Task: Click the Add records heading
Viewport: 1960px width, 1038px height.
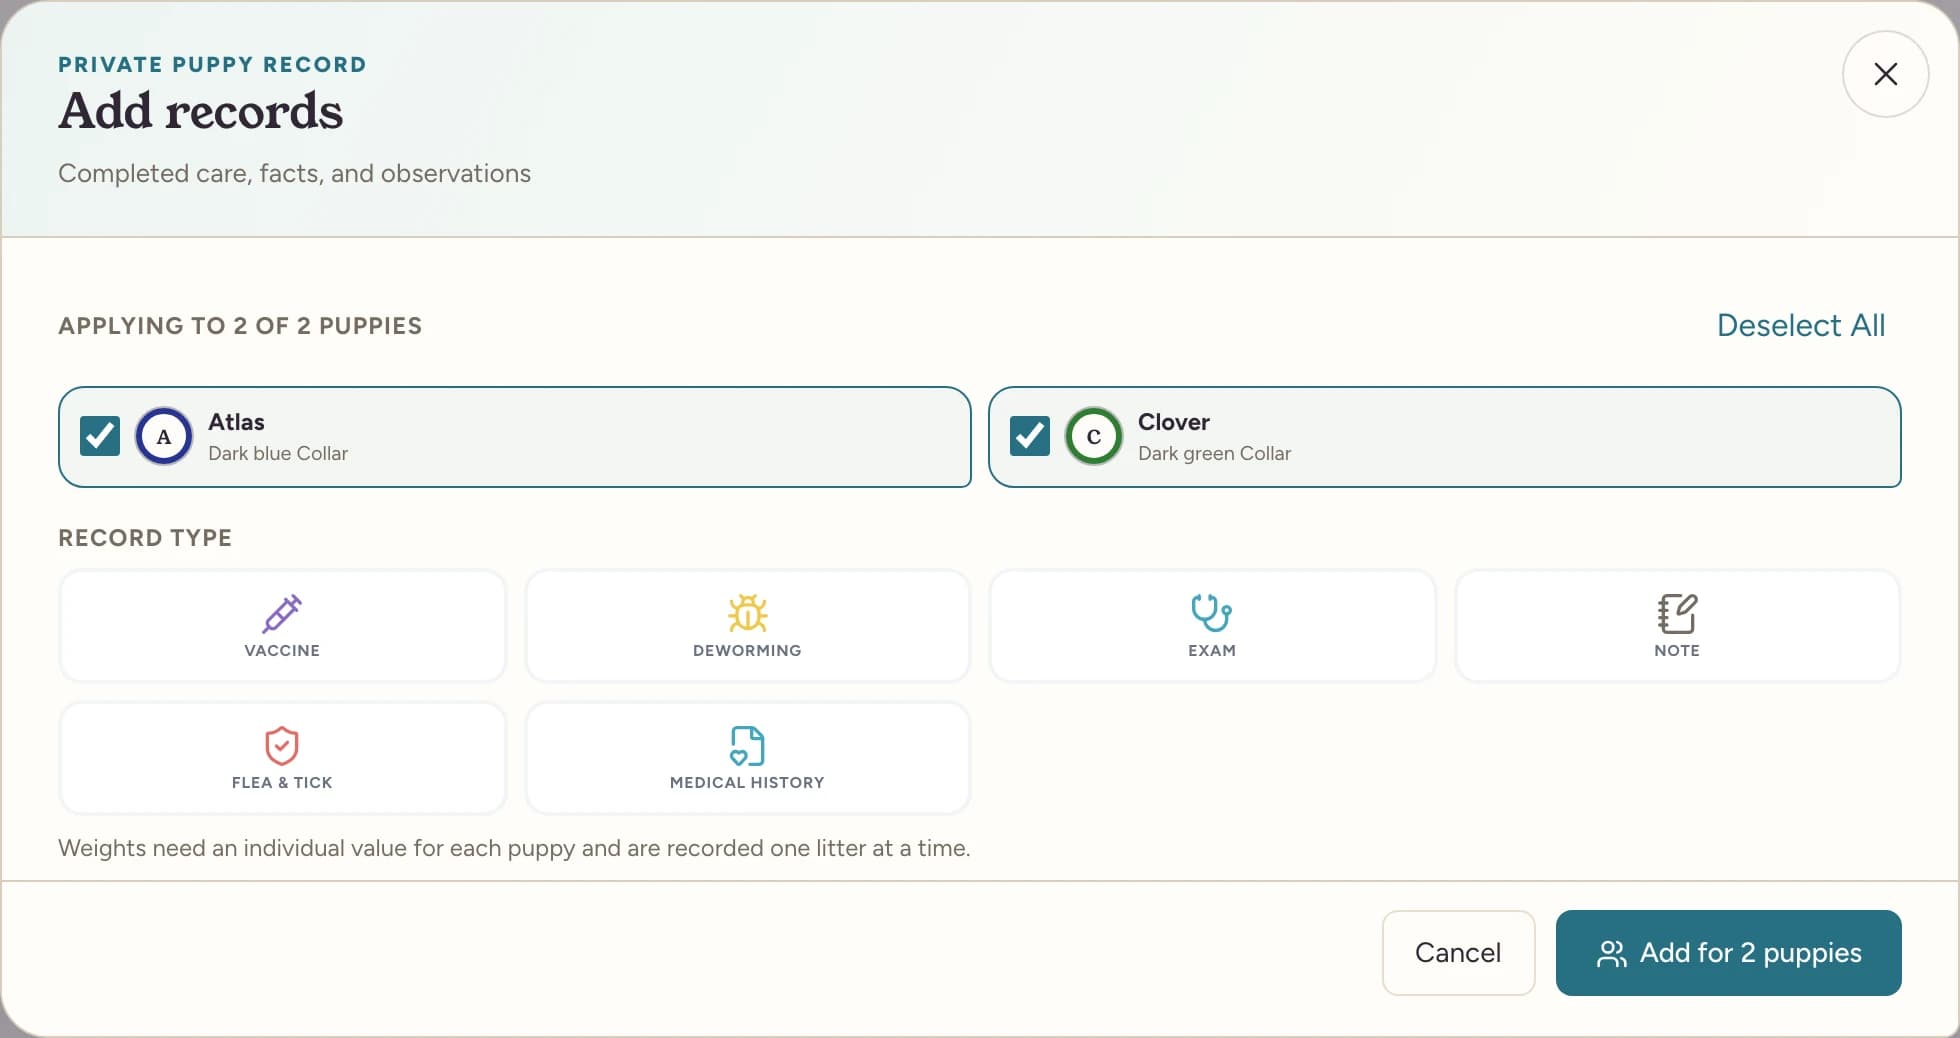Action: (x=200, y=111)
